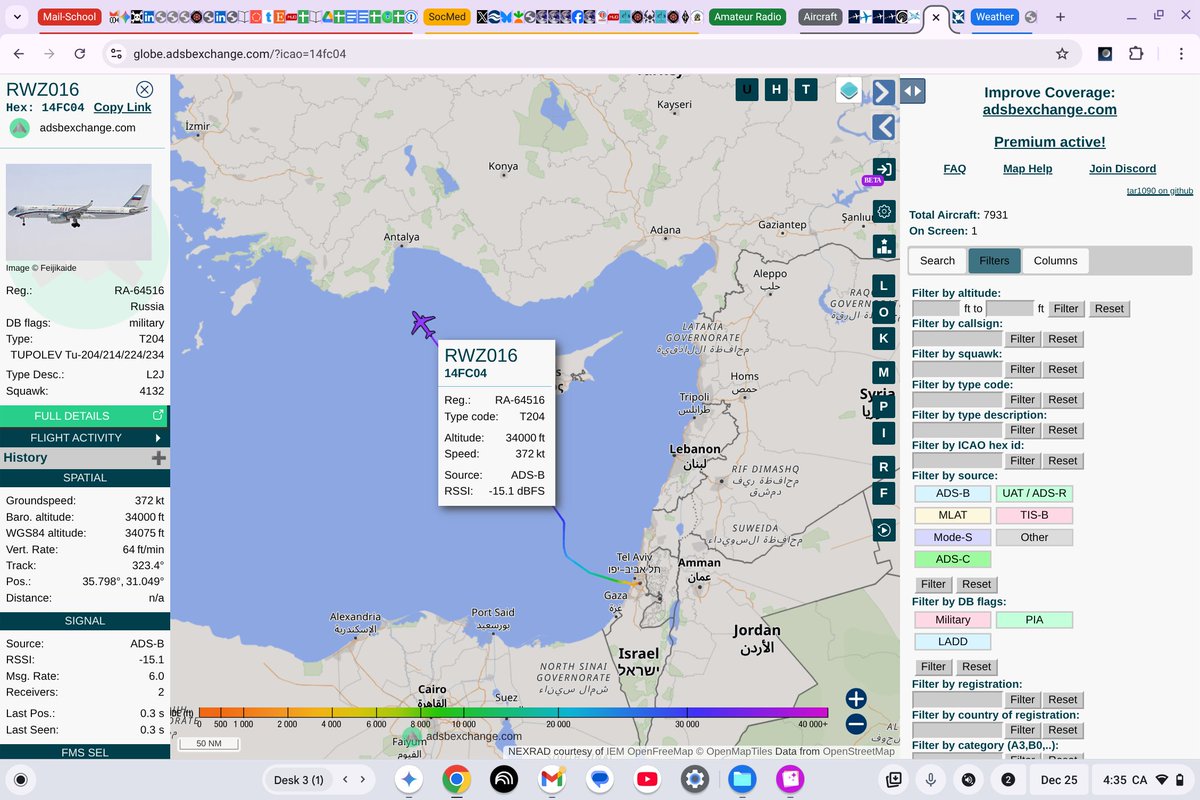The image size is (1200, 800).
Task: Open FULL DETAILS button
Action: click(85, 416)
